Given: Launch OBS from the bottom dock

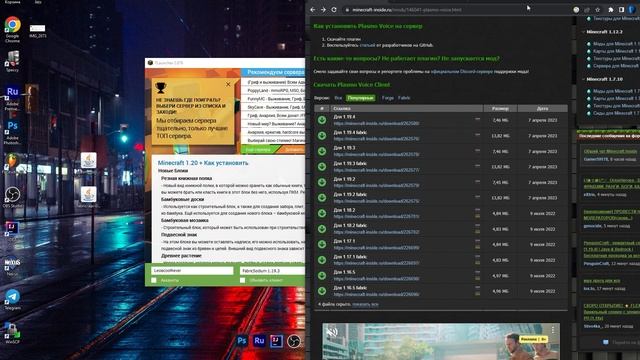Looking at the screenshot, I should (294, 340).
